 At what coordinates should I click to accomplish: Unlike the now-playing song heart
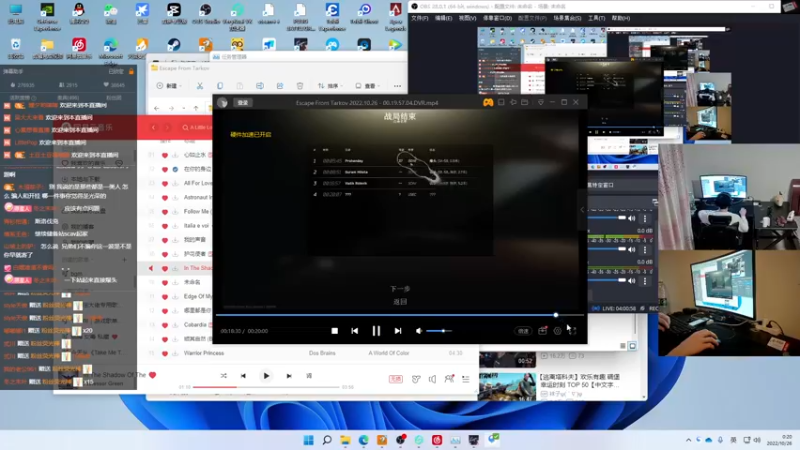(x=152, y=375)
